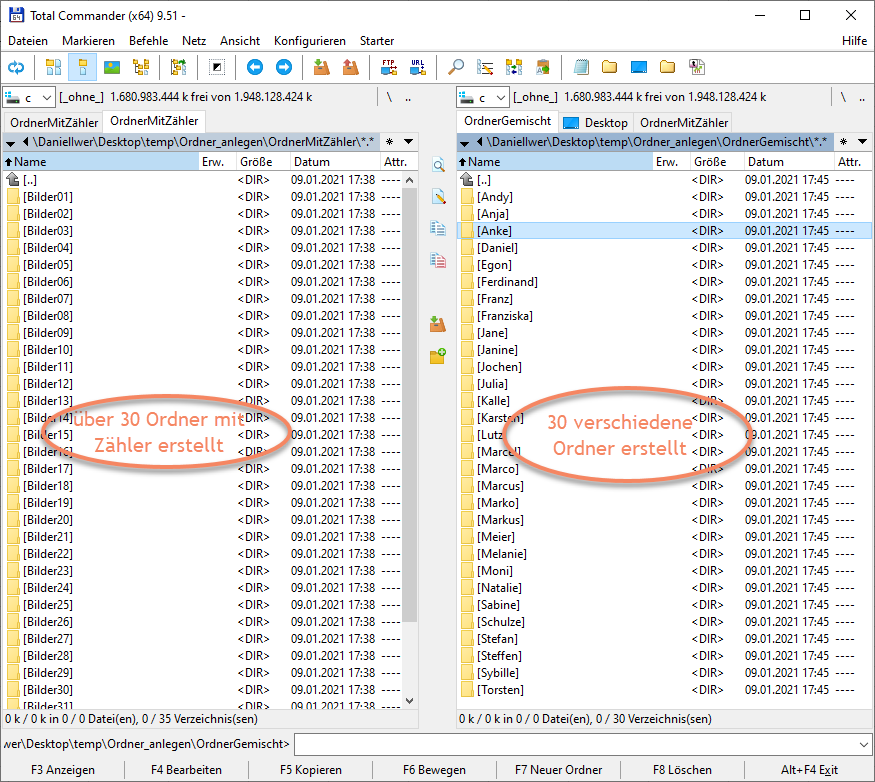This screenshot has height=782, width=875.
Task: Expand the command line history dropdown
Action: (x=863, y=745)
